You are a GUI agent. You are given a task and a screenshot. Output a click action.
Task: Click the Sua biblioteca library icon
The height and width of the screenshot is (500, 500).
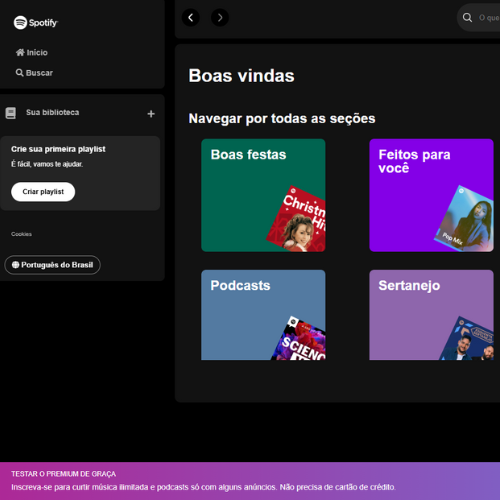11,113
